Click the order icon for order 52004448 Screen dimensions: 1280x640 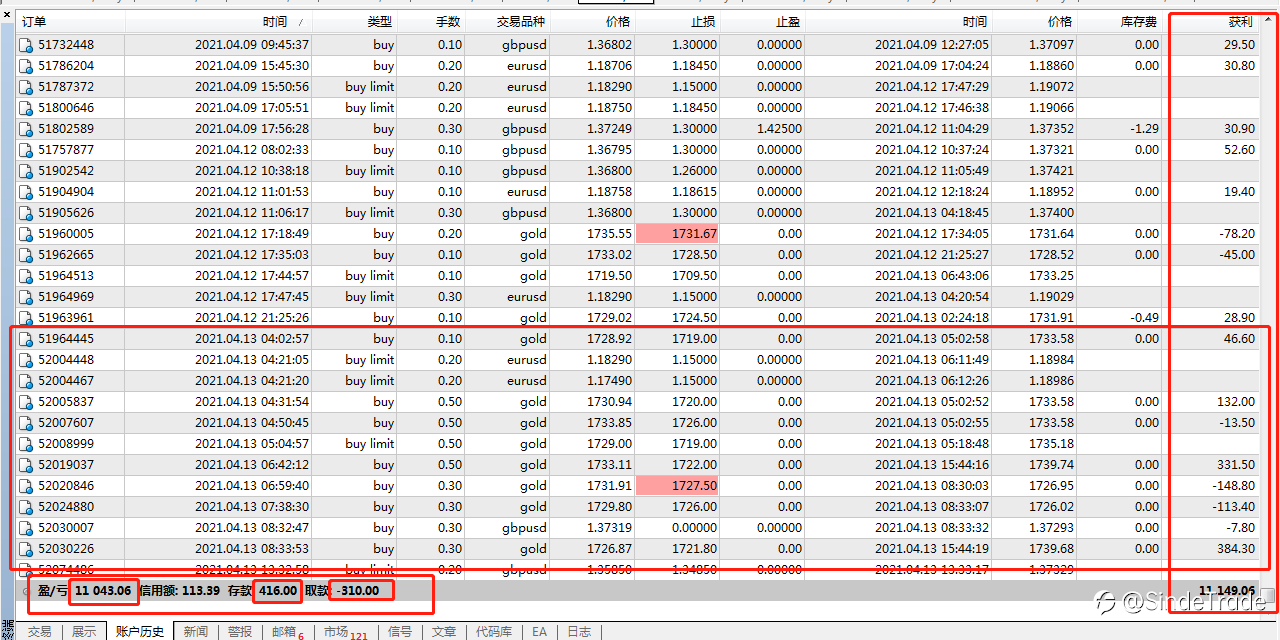tap(26, 360)
